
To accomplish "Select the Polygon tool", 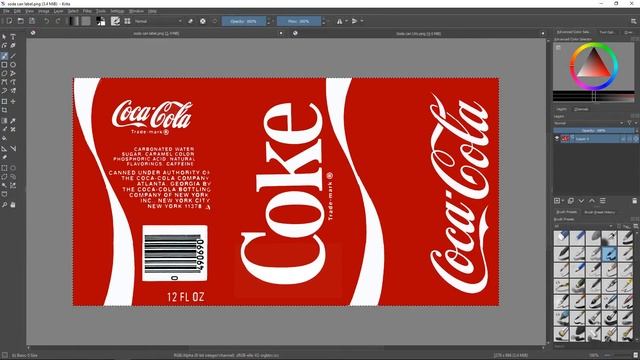I will (x=4, y=73).
